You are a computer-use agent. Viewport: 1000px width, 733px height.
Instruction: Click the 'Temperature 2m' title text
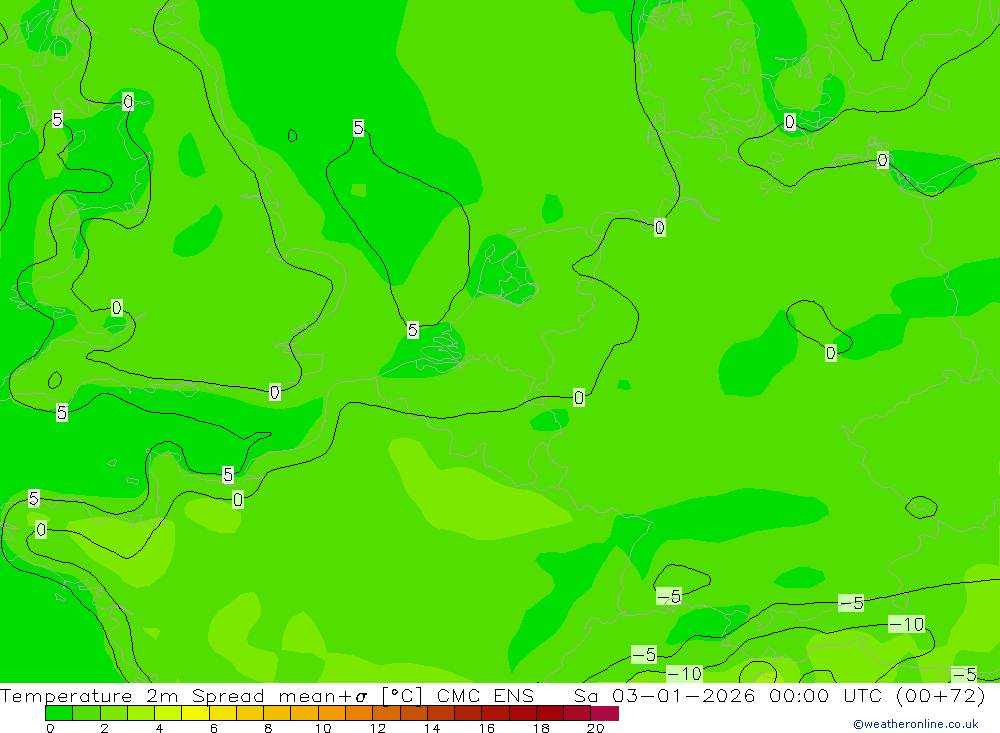(89, 695)
